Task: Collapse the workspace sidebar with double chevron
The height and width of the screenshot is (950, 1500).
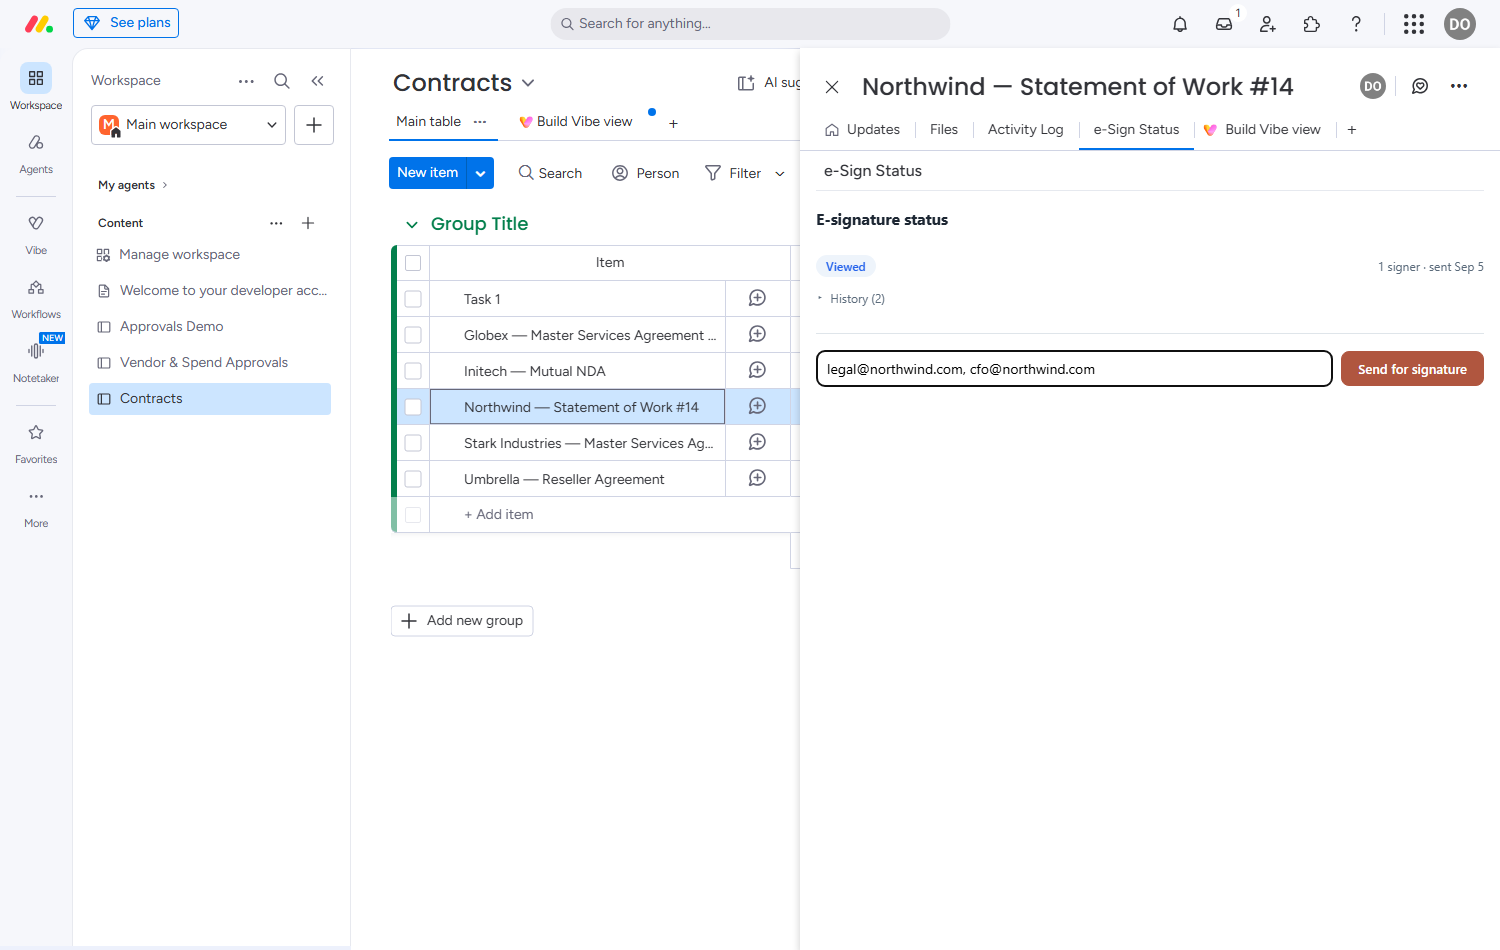Action: [317, 81]
